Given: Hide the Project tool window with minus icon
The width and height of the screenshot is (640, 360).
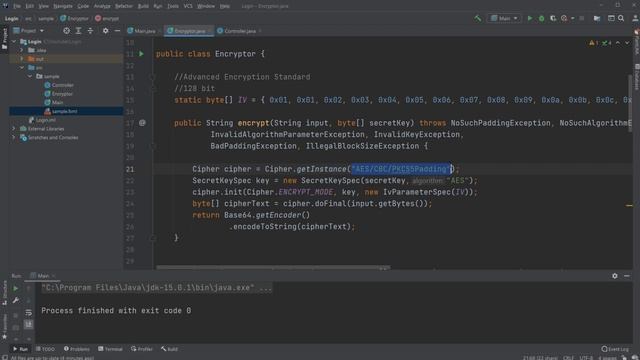Looking at the screenshot, I should pos(117,31).
